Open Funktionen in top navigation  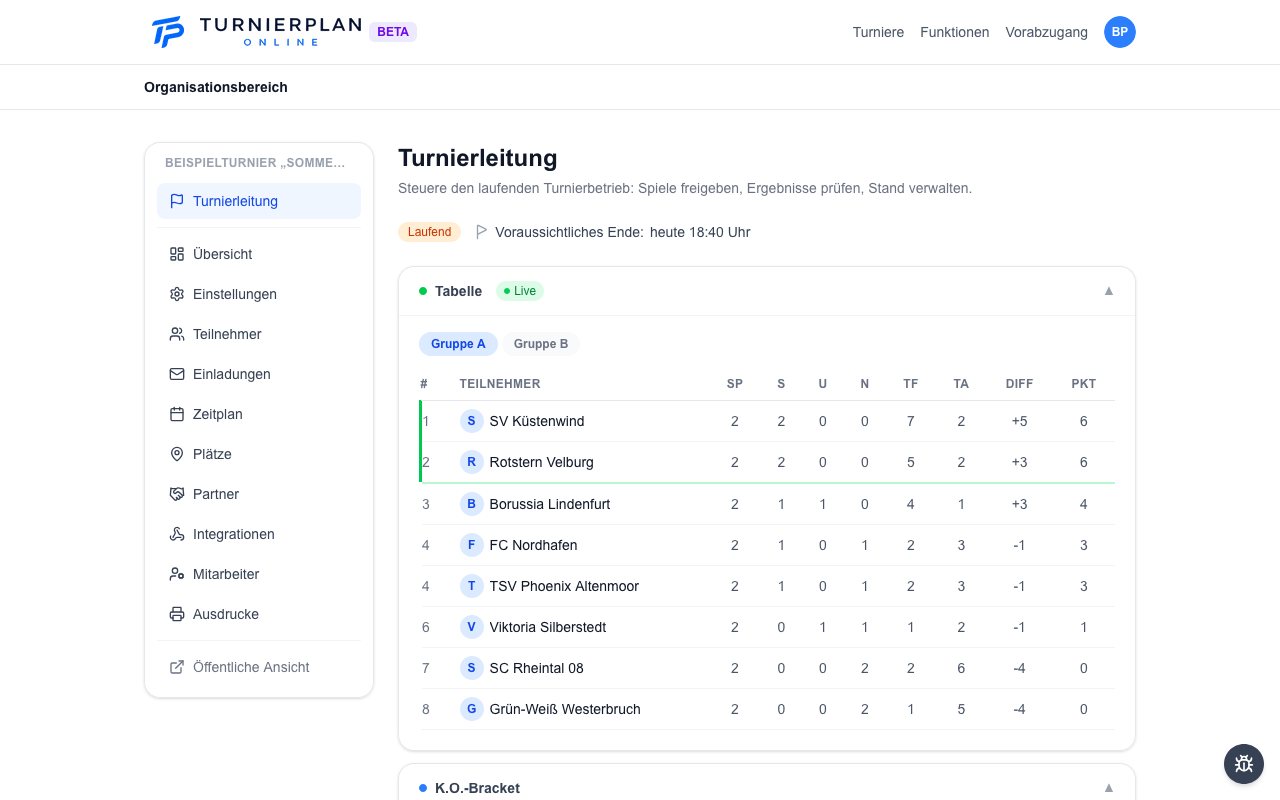coord(955,32)
